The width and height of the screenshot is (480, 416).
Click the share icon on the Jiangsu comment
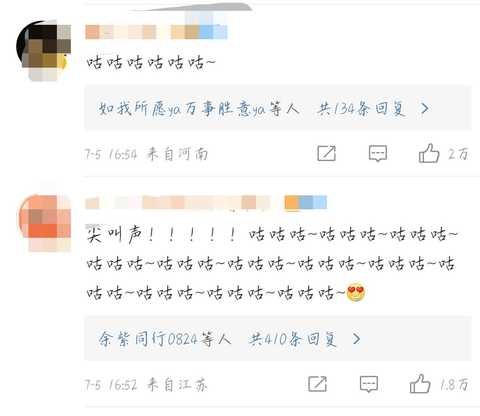tap(317, 384)
